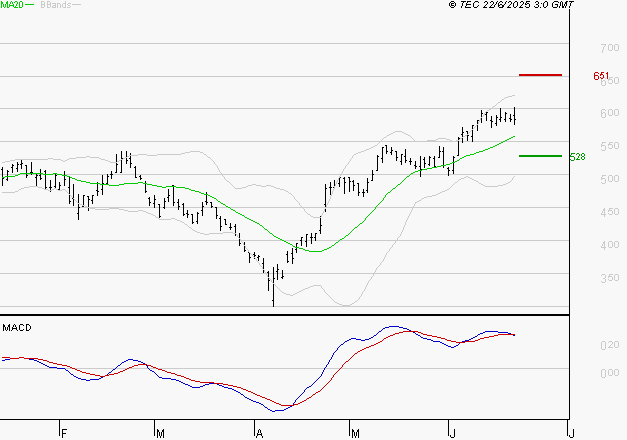Click the 350 price axis label

click(610, 278)
